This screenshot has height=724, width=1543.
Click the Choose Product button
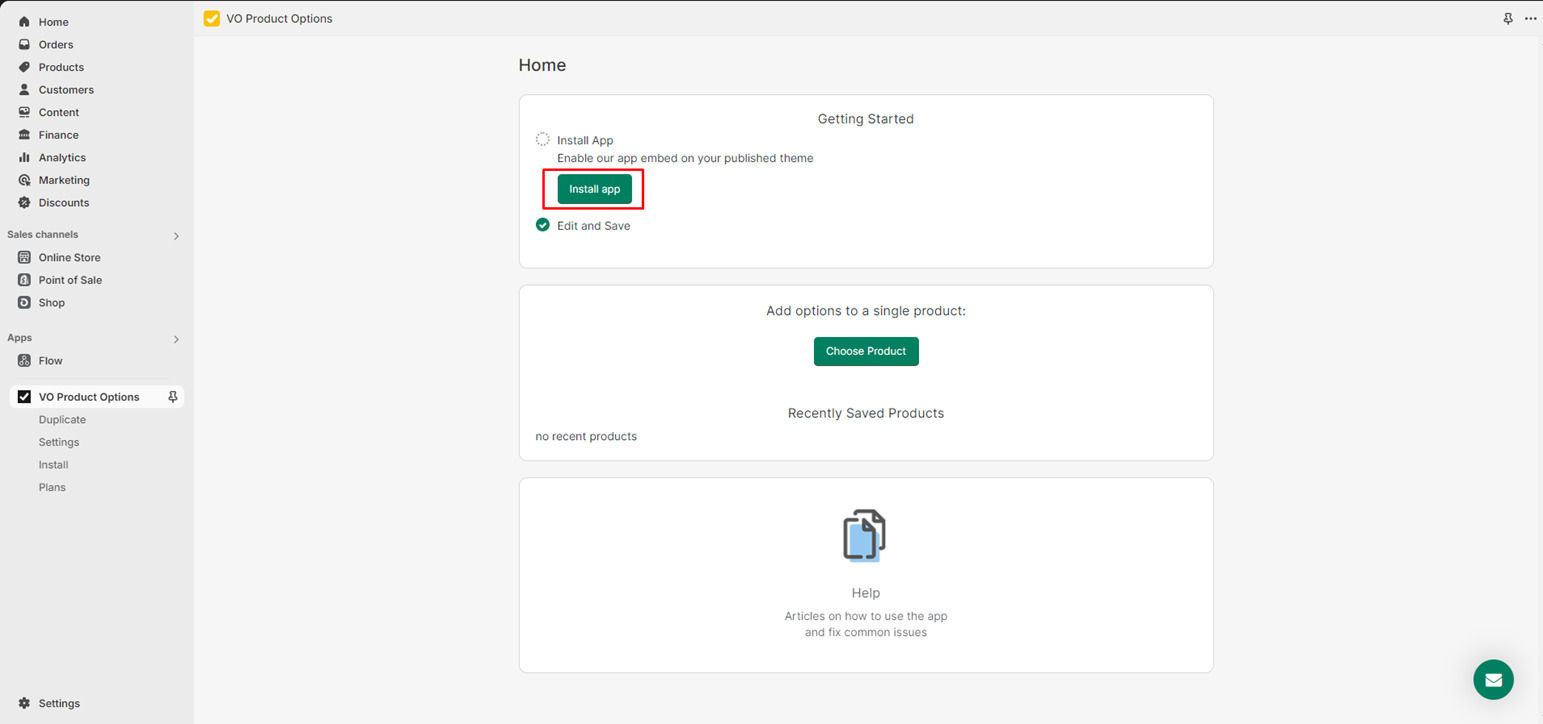[865, 351]
